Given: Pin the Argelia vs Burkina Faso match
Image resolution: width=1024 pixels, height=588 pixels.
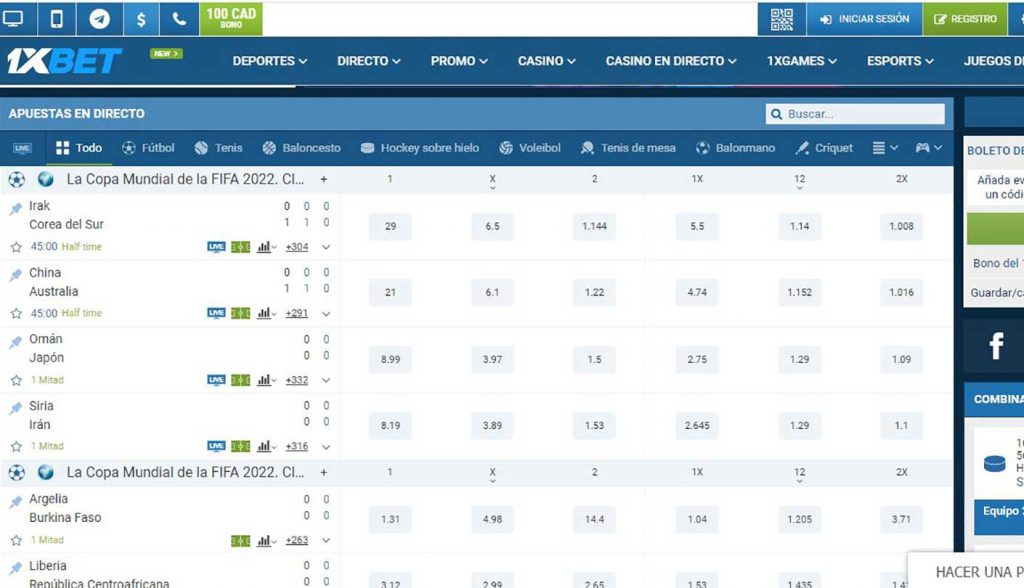Looking at the screenshot, I should click(x=15, y=502).
